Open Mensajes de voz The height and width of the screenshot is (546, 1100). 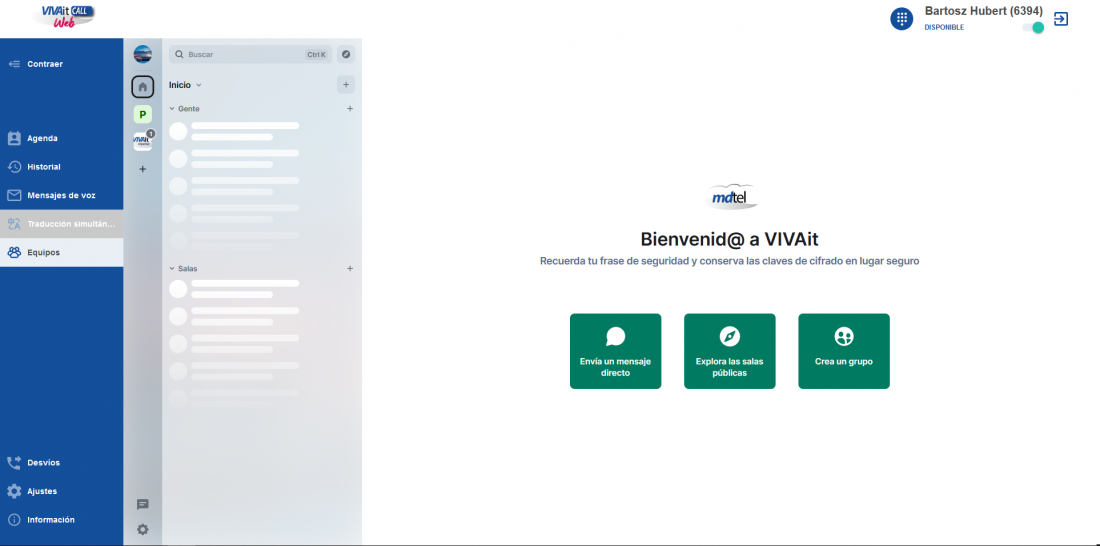click(61, 195)
